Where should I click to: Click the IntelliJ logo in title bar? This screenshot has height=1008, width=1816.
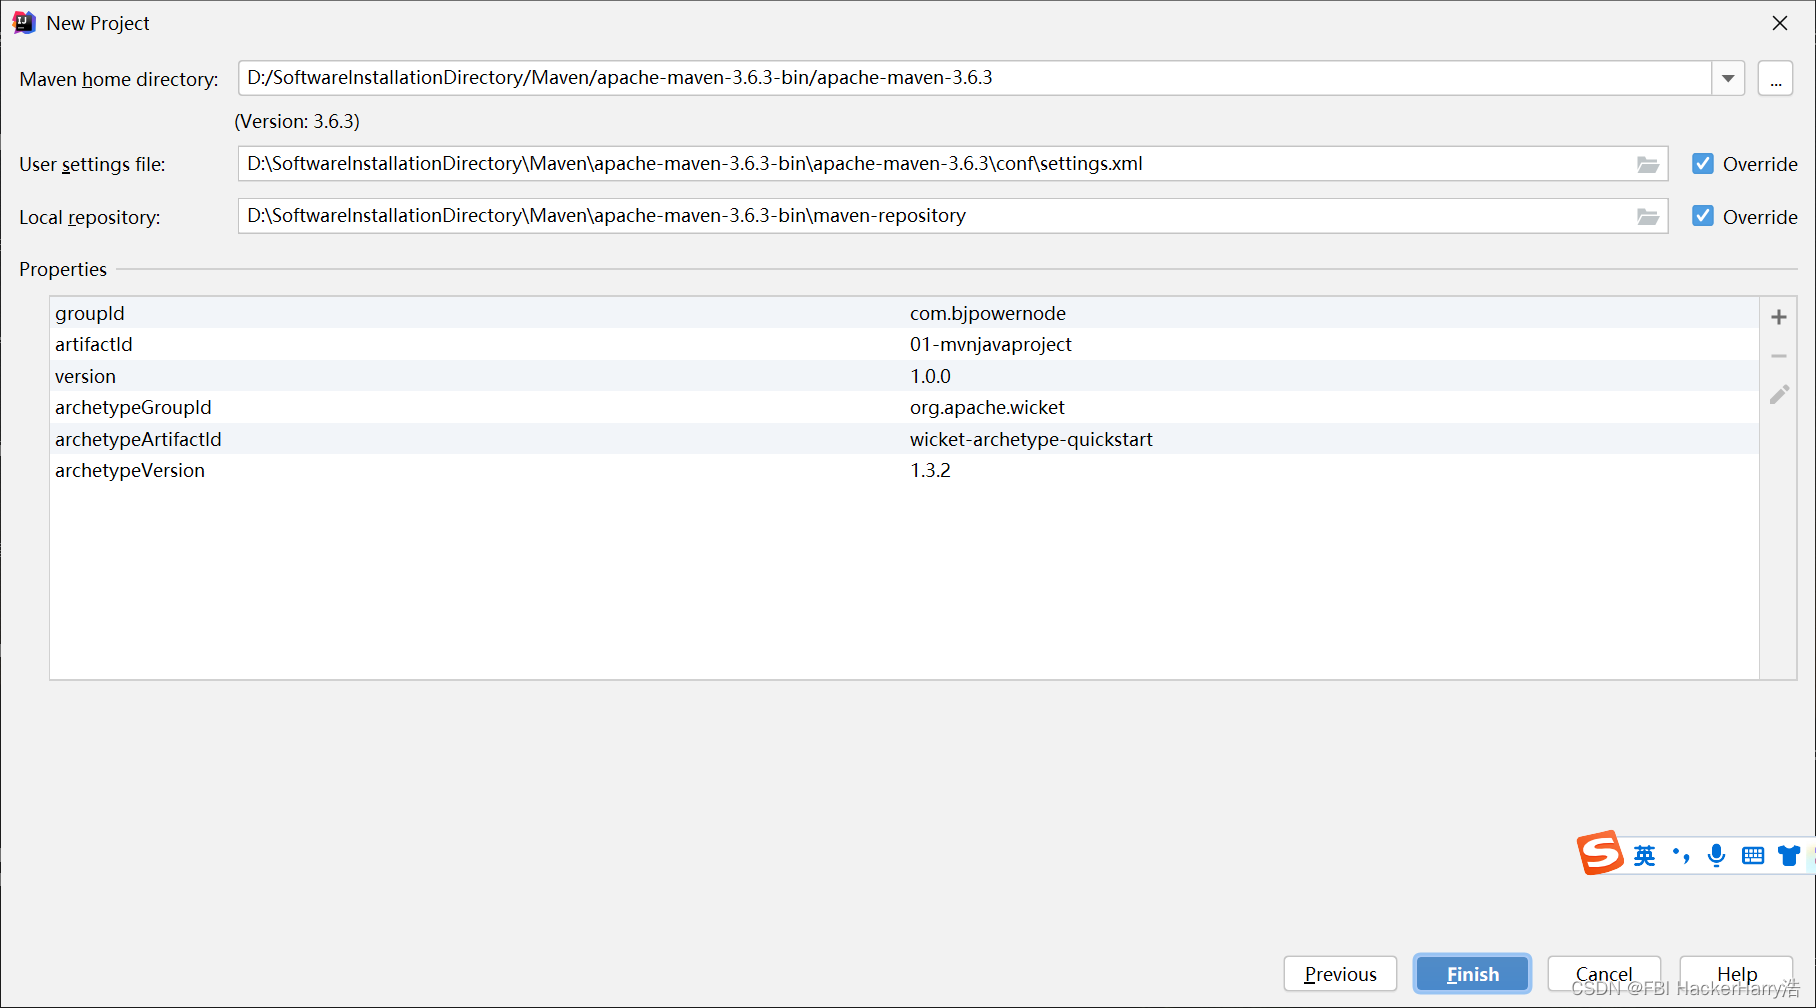24,23
